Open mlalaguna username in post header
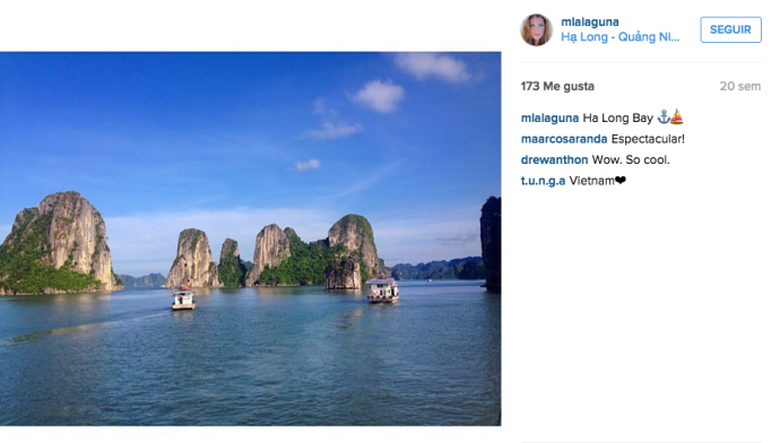The width and height of the screenshot is (780, 443). point(590,22)
